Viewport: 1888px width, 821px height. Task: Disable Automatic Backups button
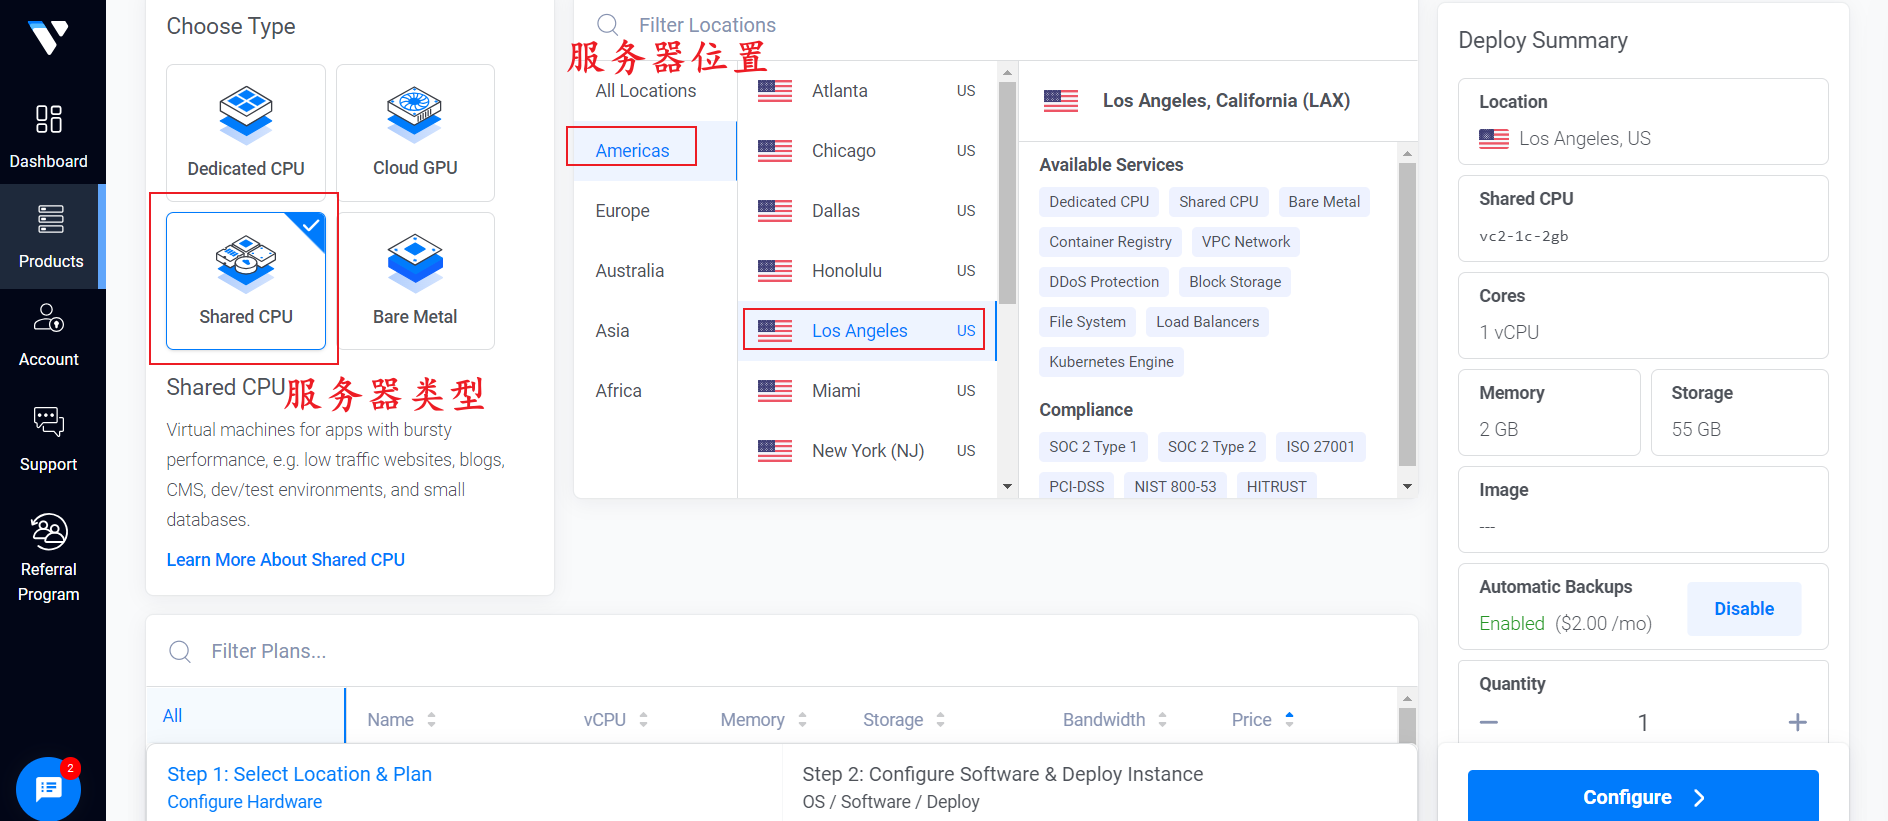(x=1744, y=609)
